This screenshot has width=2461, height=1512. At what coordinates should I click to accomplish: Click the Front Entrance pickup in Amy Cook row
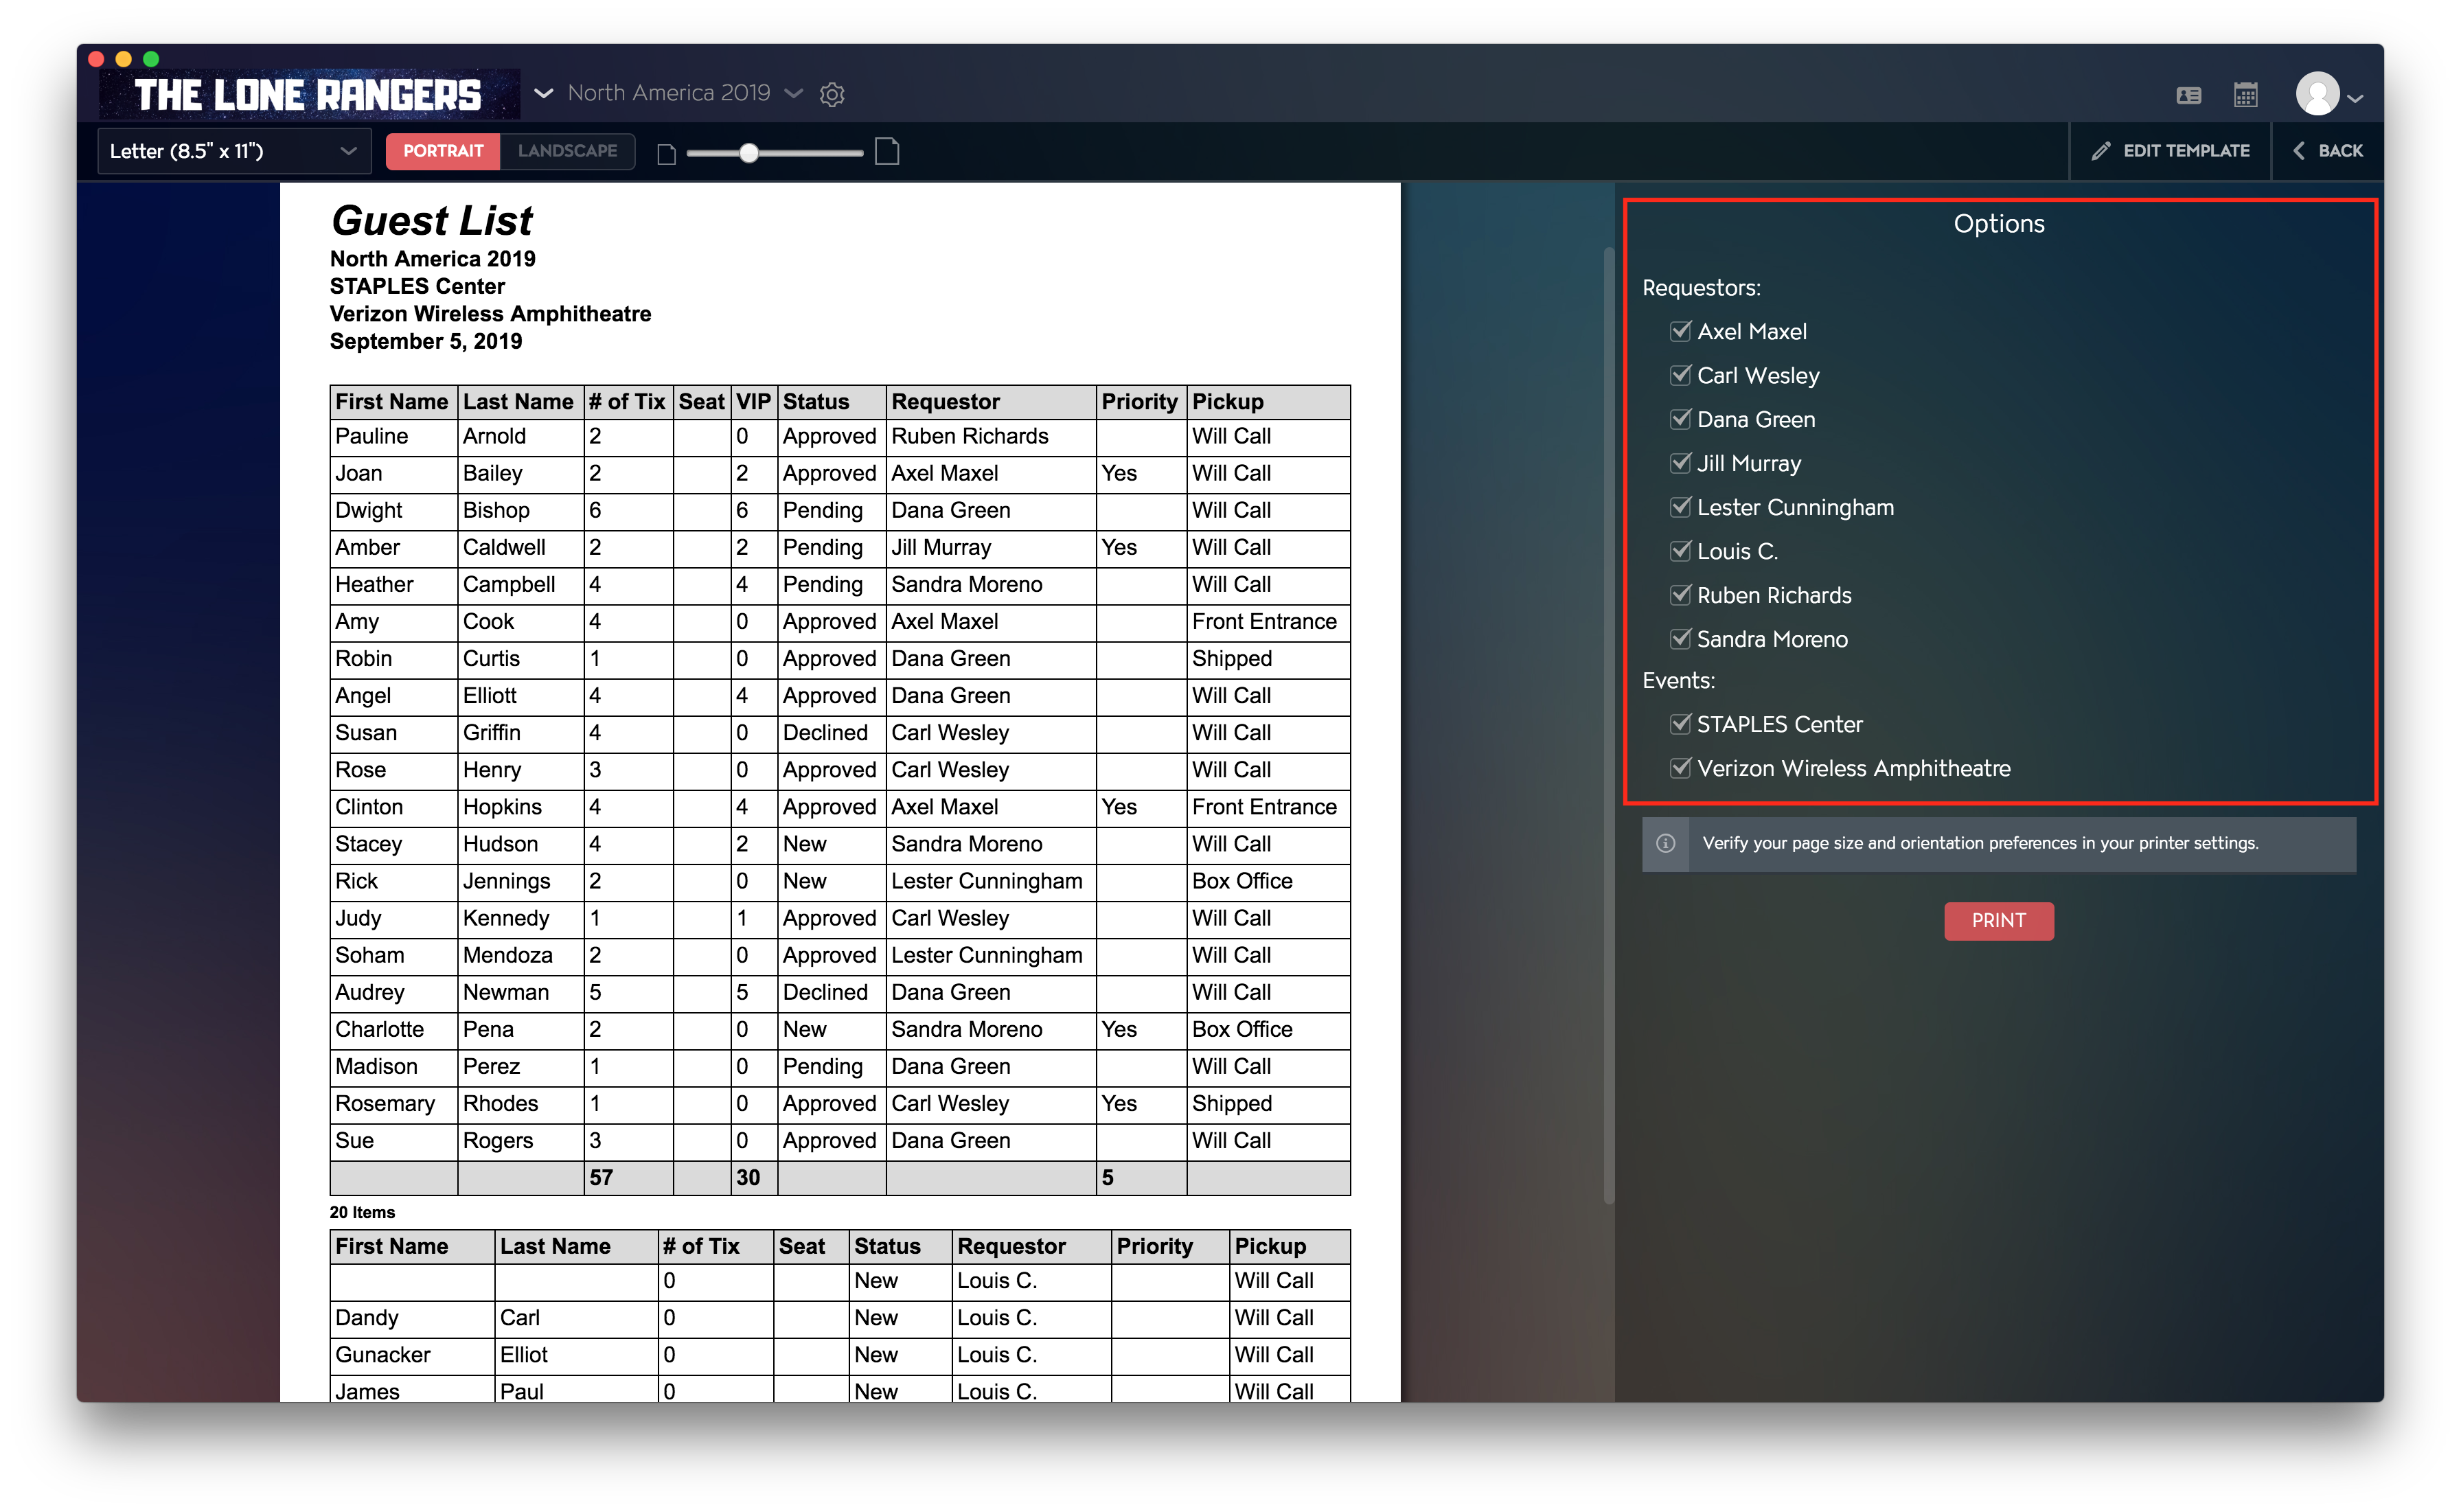[x=1264, y=622]
